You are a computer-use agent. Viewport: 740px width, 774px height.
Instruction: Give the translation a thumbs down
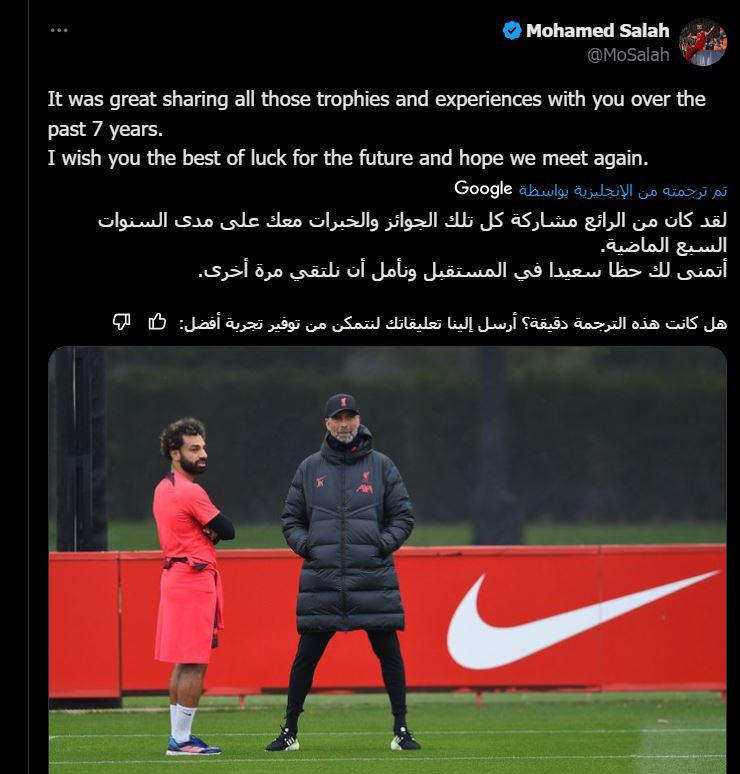click(x=121, y=322)
